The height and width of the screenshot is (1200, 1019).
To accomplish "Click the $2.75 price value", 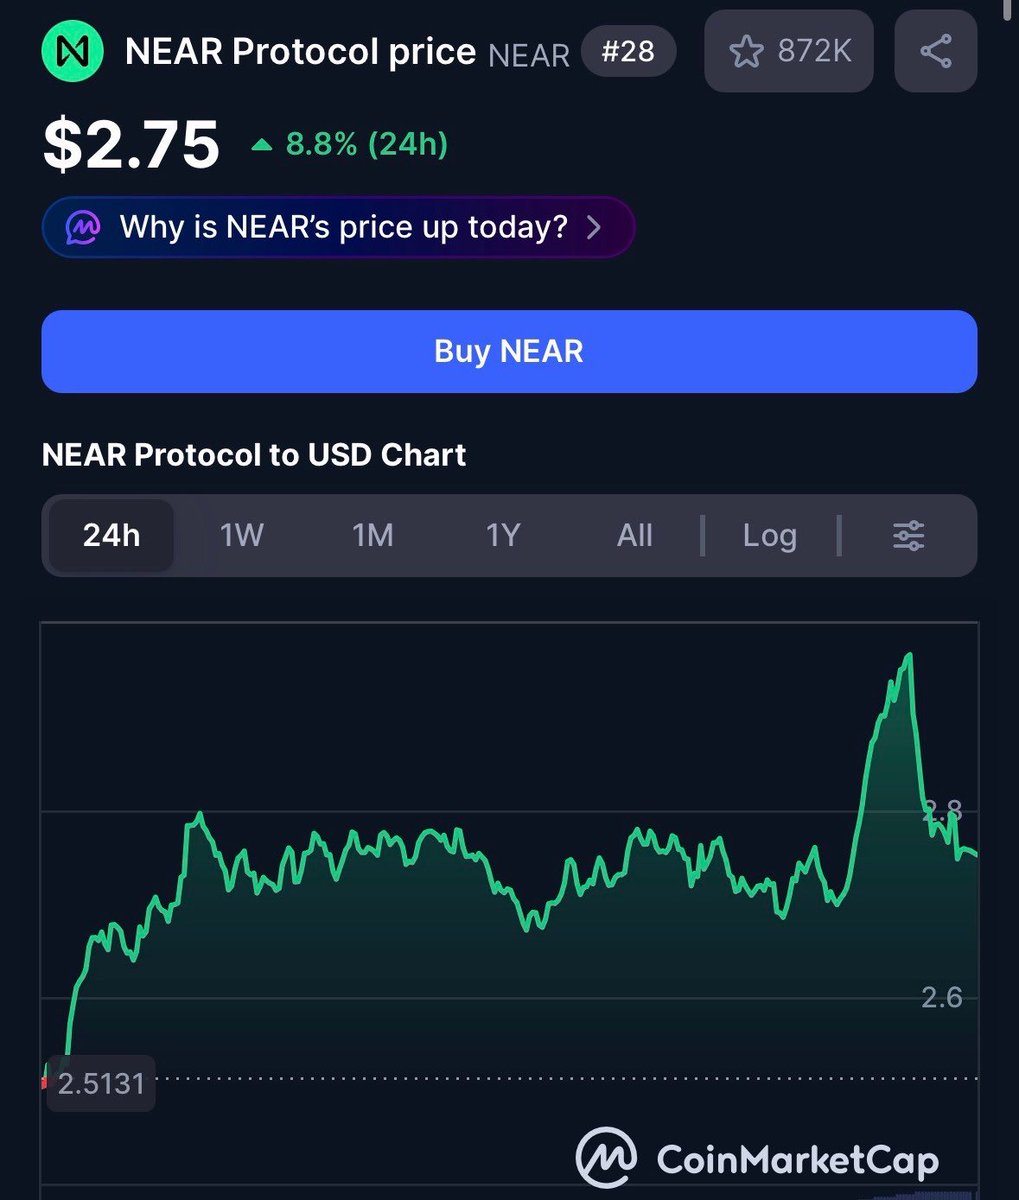I will tap(131, 144).
